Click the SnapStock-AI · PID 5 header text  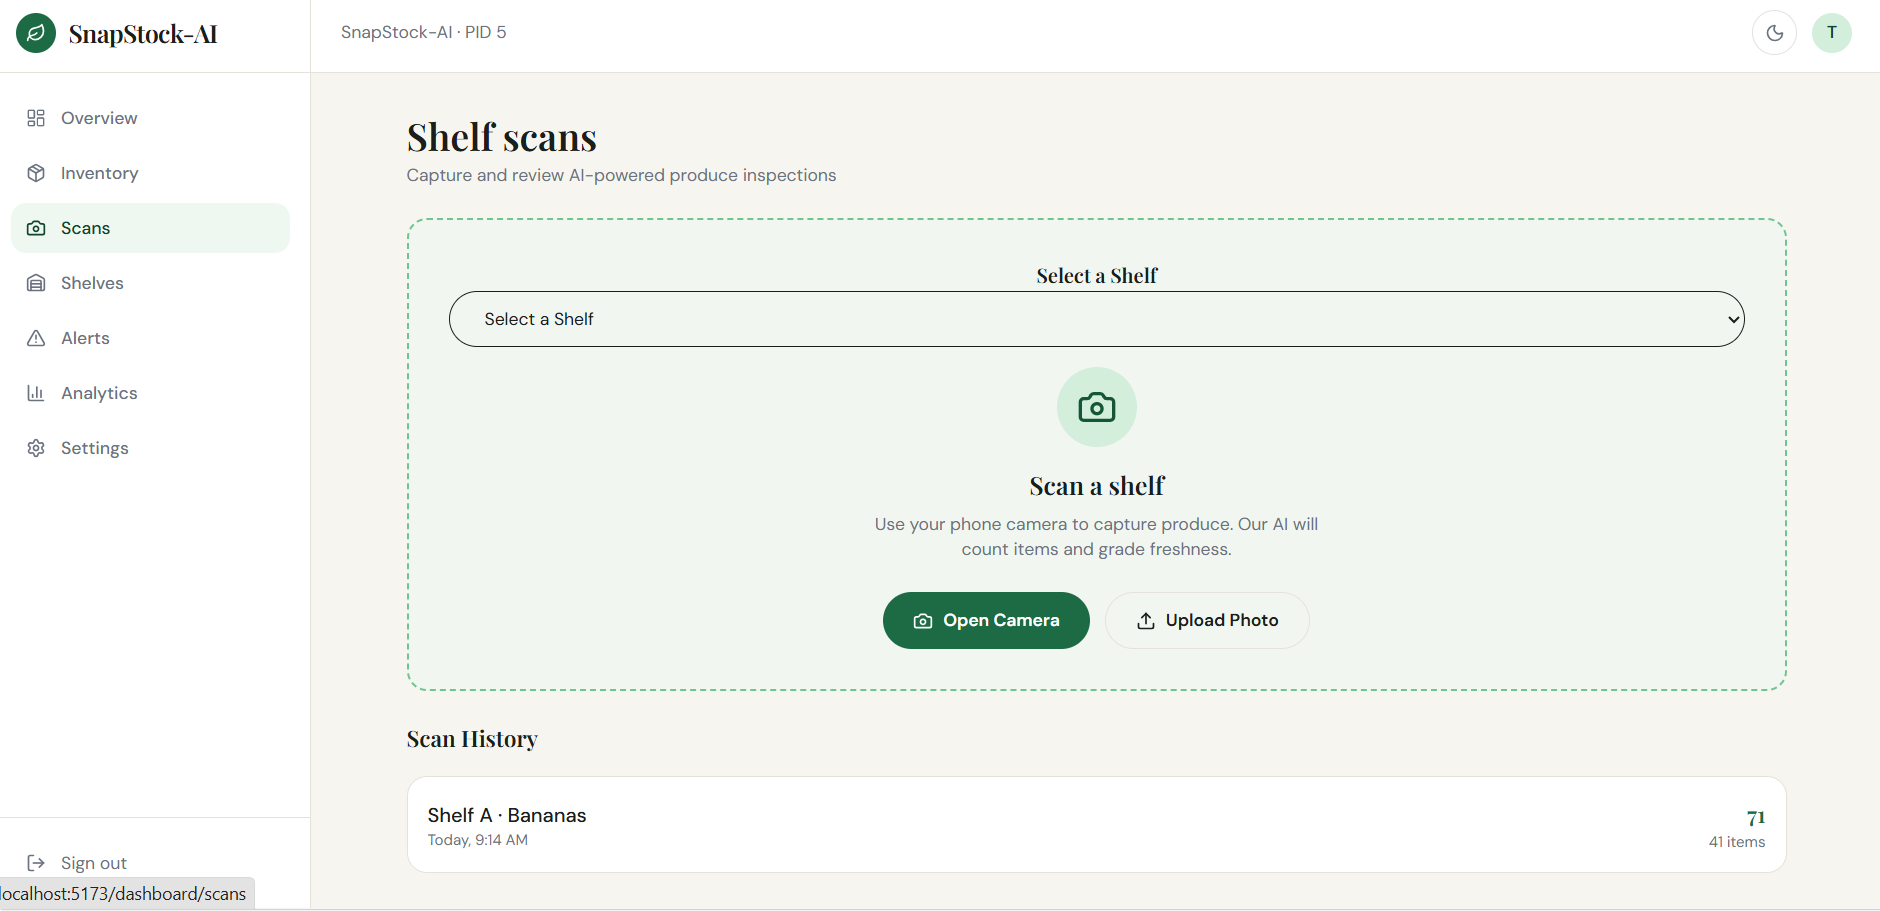pyautogui.click(x=424, y=32)
